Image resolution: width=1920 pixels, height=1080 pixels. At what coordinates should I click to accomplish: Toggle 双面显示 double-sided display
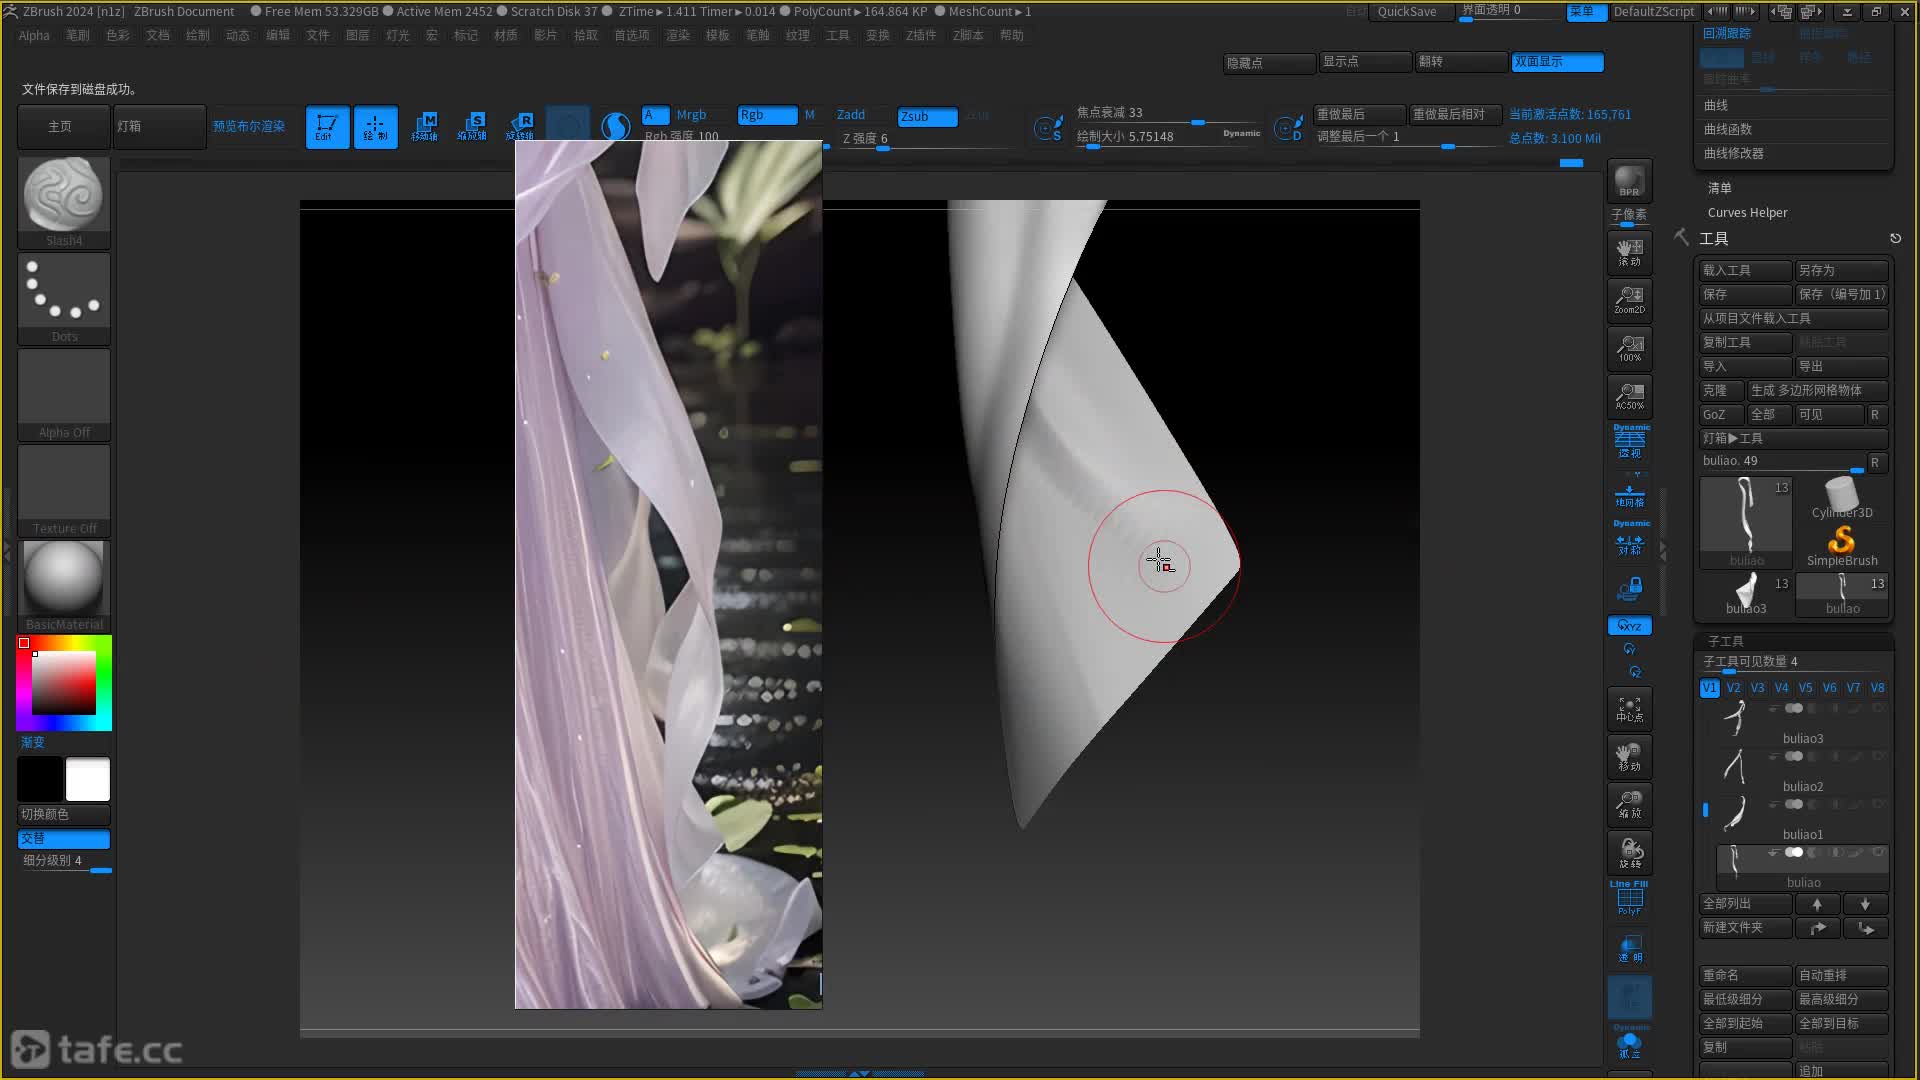coord(1558,62)
